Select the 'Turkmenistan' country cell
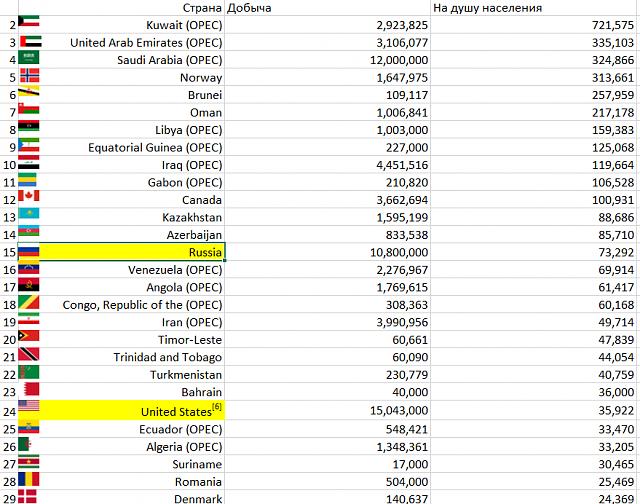Viewport: 640px width, 504px height. [x=121, y=375]
